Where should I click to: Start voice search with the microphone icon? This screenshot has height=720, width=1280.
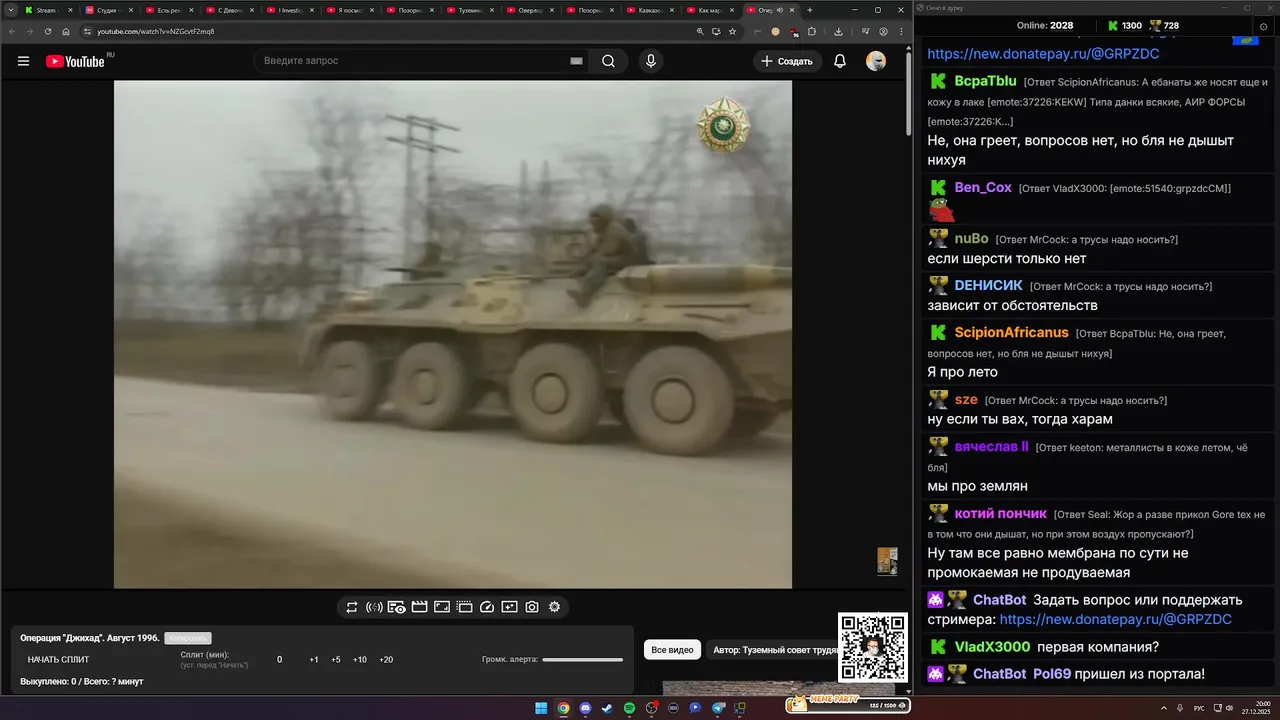tap(651, 61)
